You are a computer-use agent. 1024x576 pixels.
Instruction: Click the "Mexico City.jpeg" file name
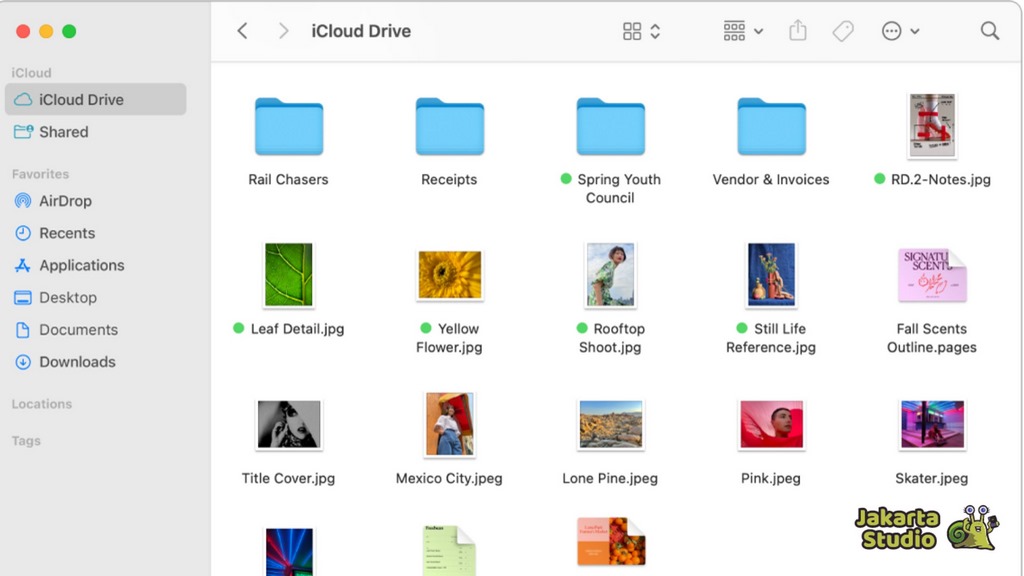[449, 478]
